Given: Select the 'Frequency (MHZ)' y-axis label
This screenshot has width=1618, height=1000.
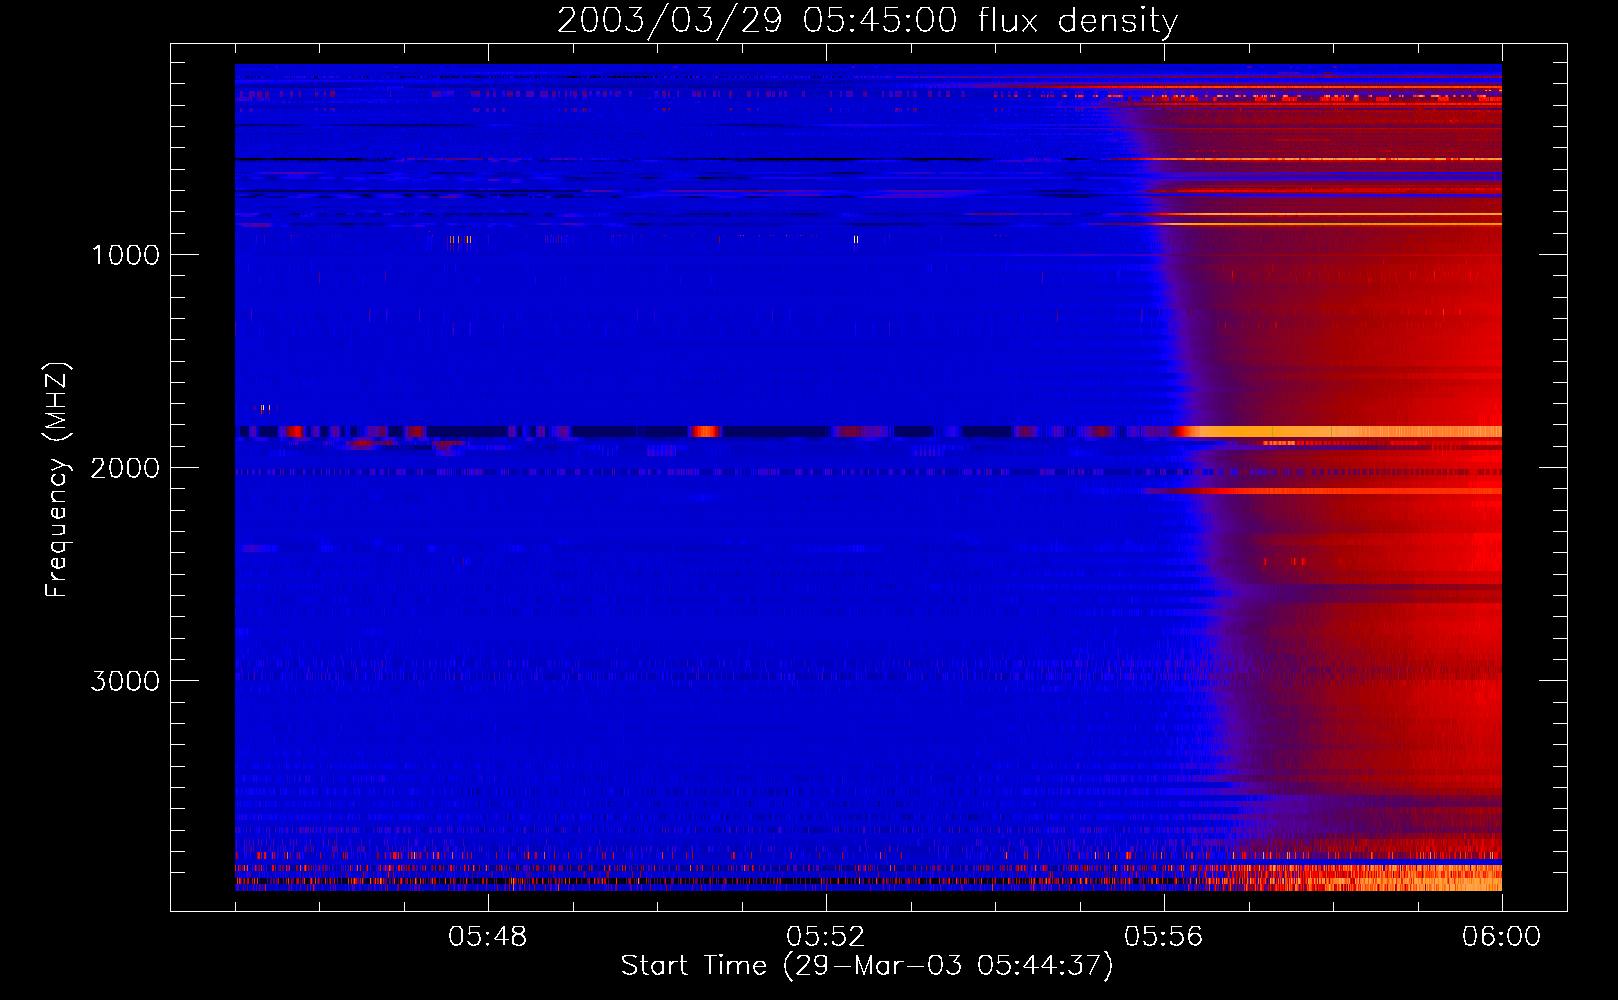Looking at the screenshot, I should 57,479.
